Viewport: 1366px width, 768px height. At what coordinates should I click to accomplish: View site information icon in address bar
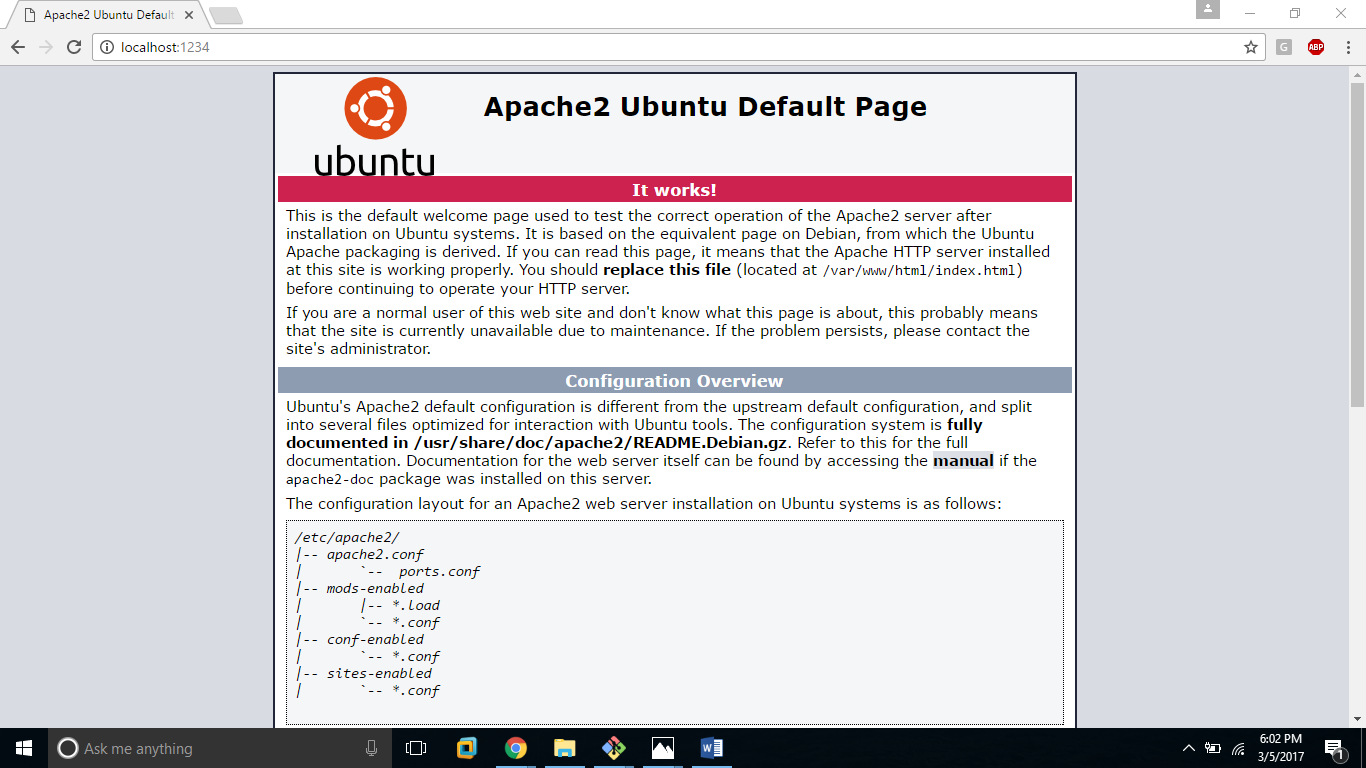(107, 47)
